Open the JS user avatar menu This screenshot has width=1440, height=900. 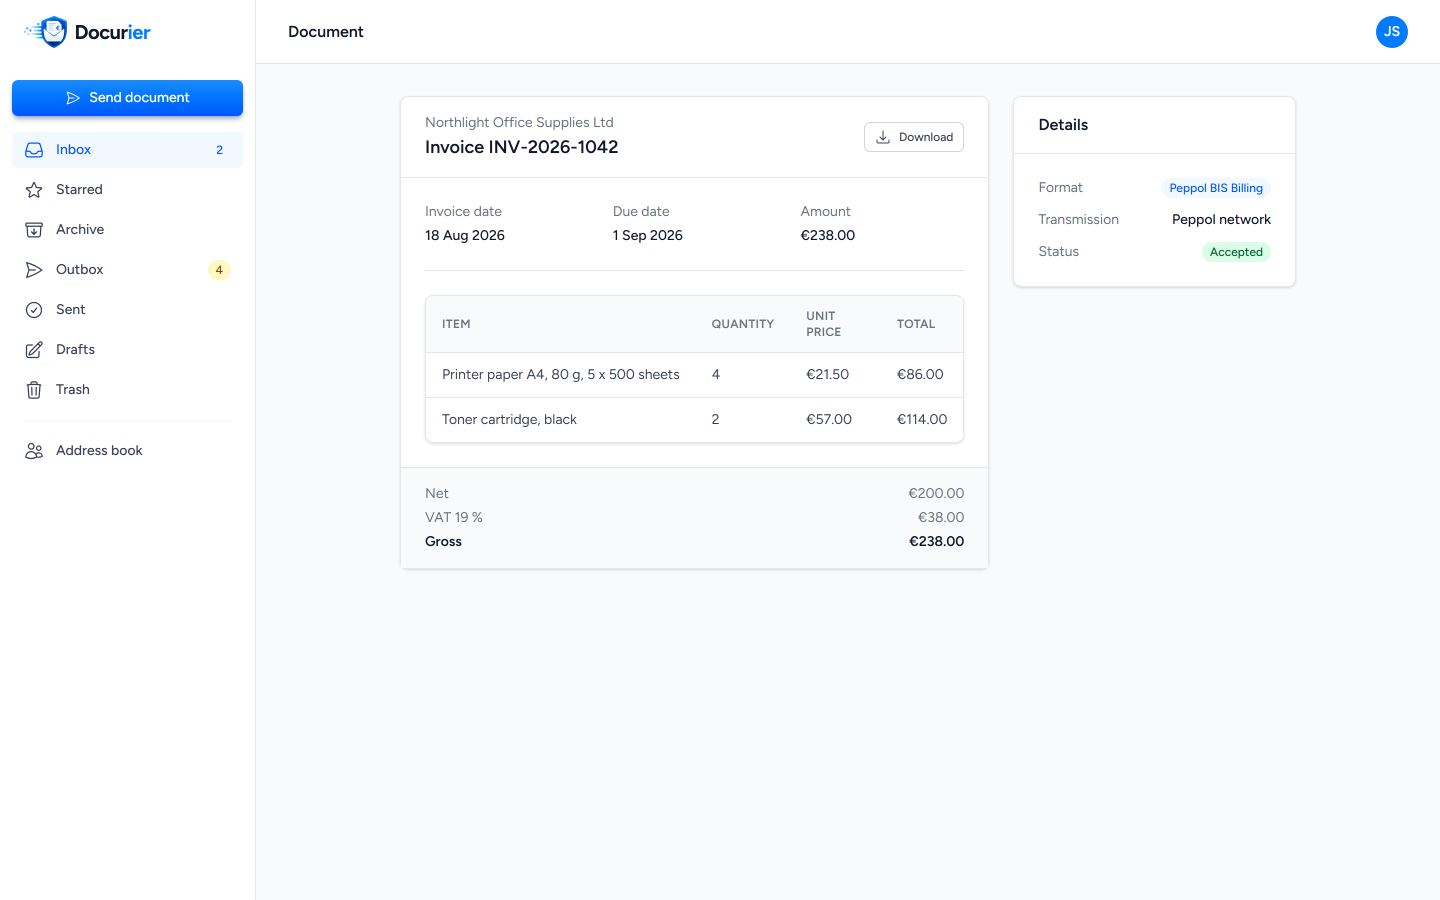click(1392, 32)
